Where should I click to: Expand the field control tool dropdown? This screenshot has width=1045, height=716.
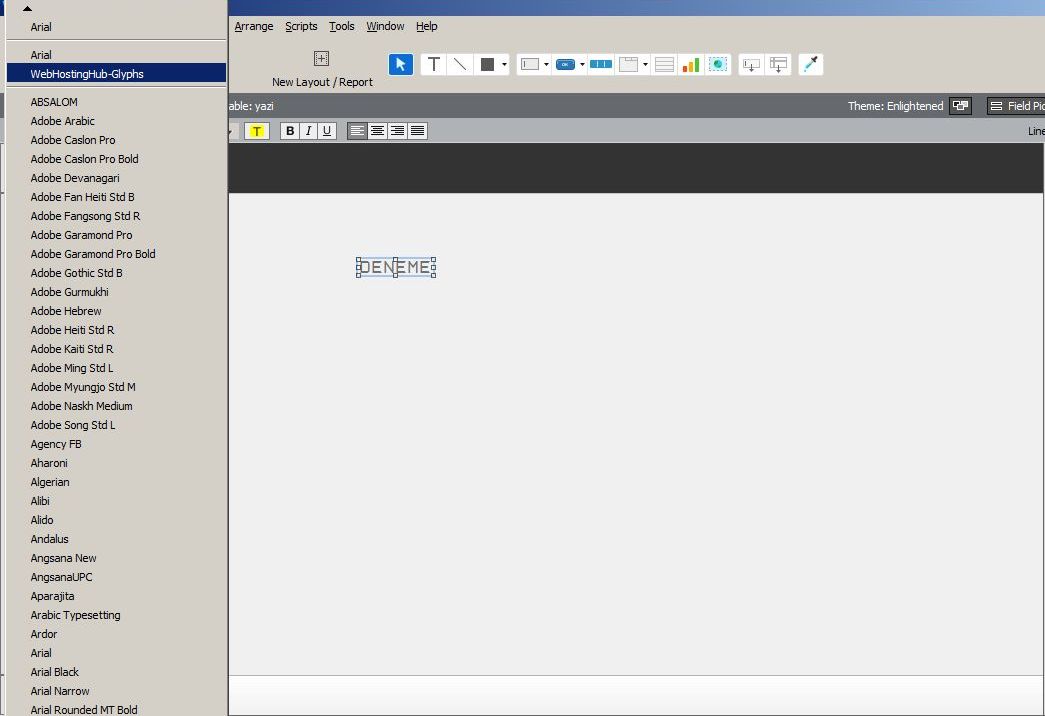point(546,65)
